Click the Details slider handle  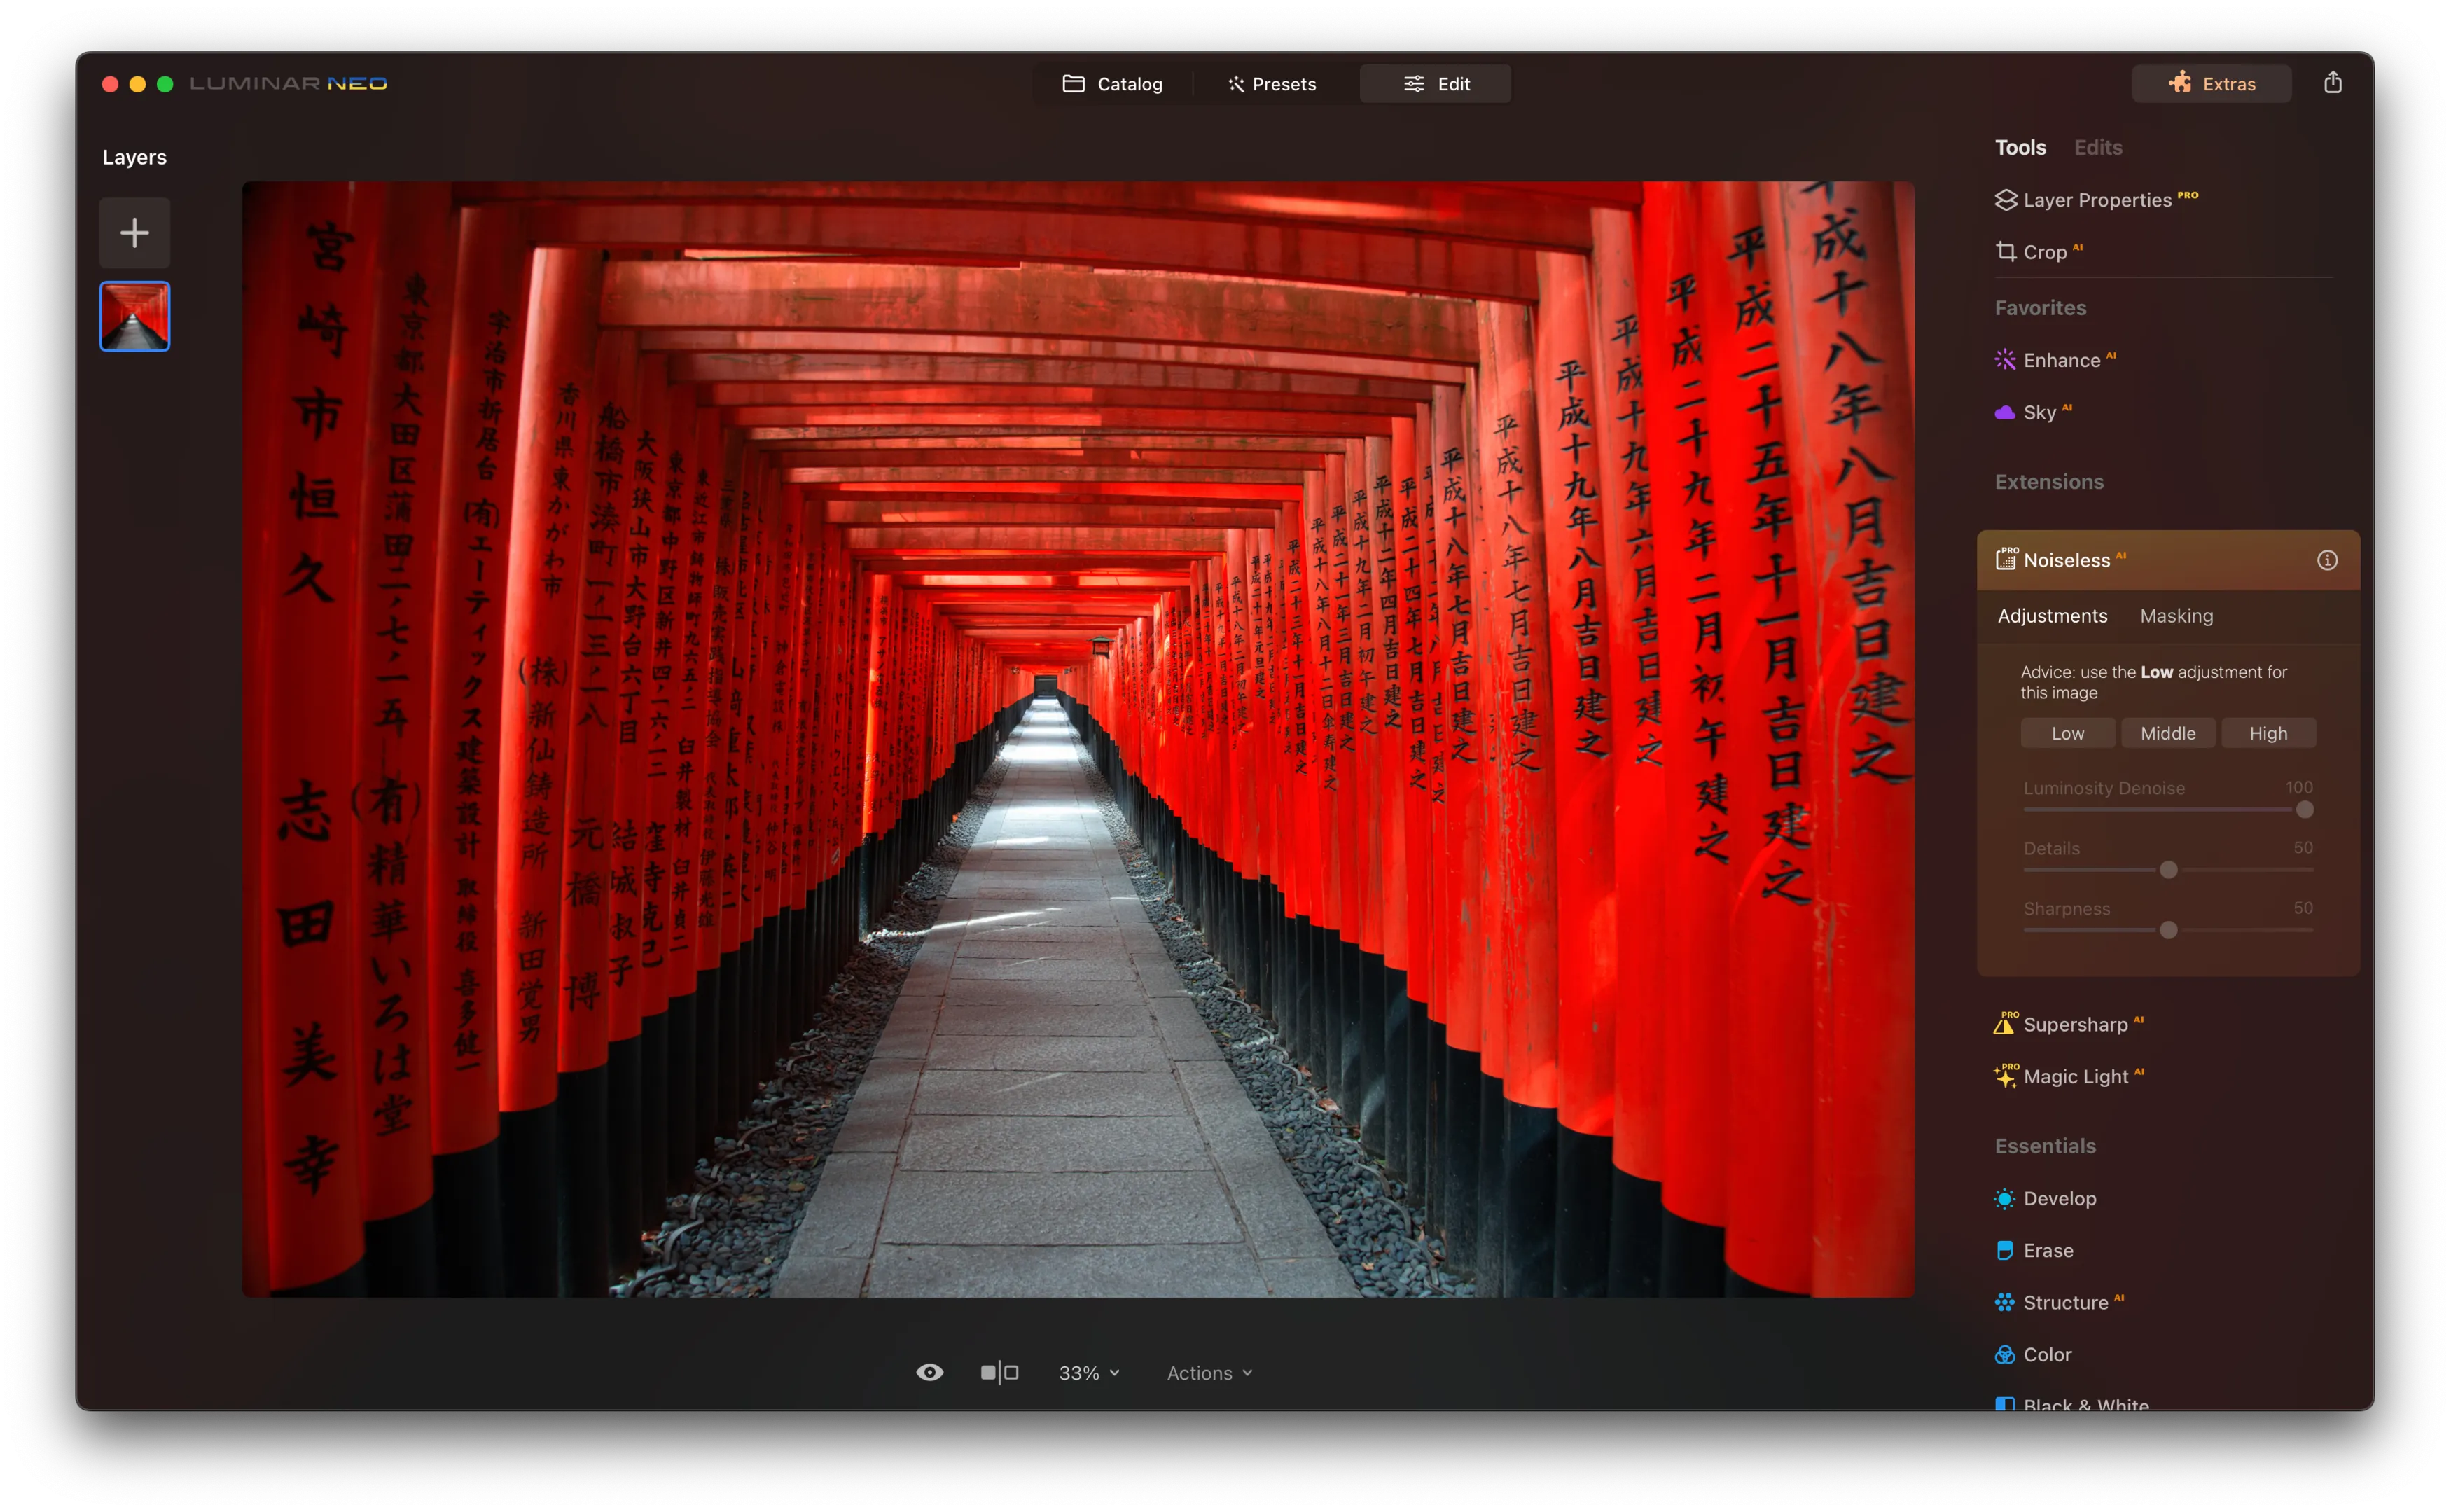tap(2168, 870)
